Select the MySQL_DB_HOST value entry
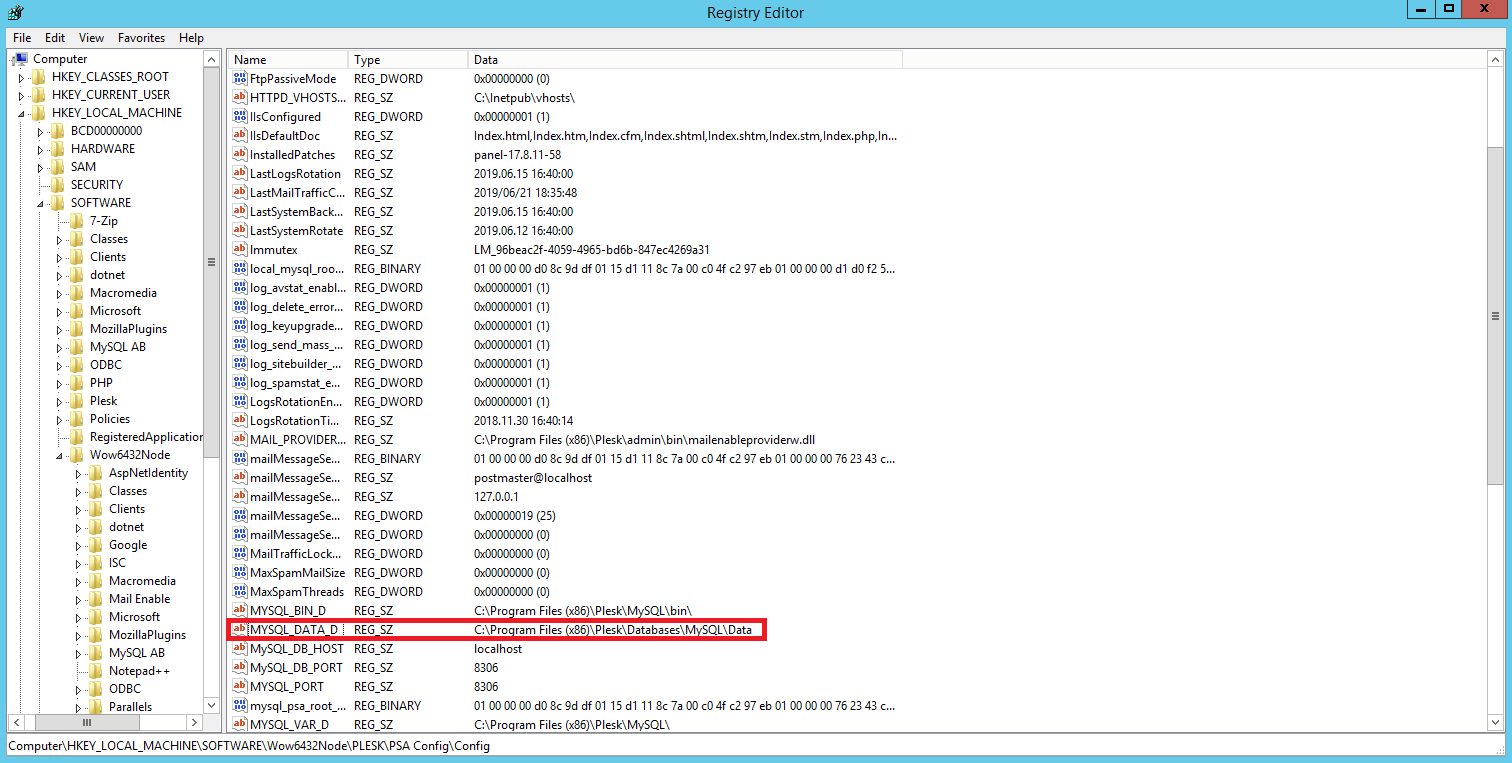1512x763 pixels. (296, 649)
